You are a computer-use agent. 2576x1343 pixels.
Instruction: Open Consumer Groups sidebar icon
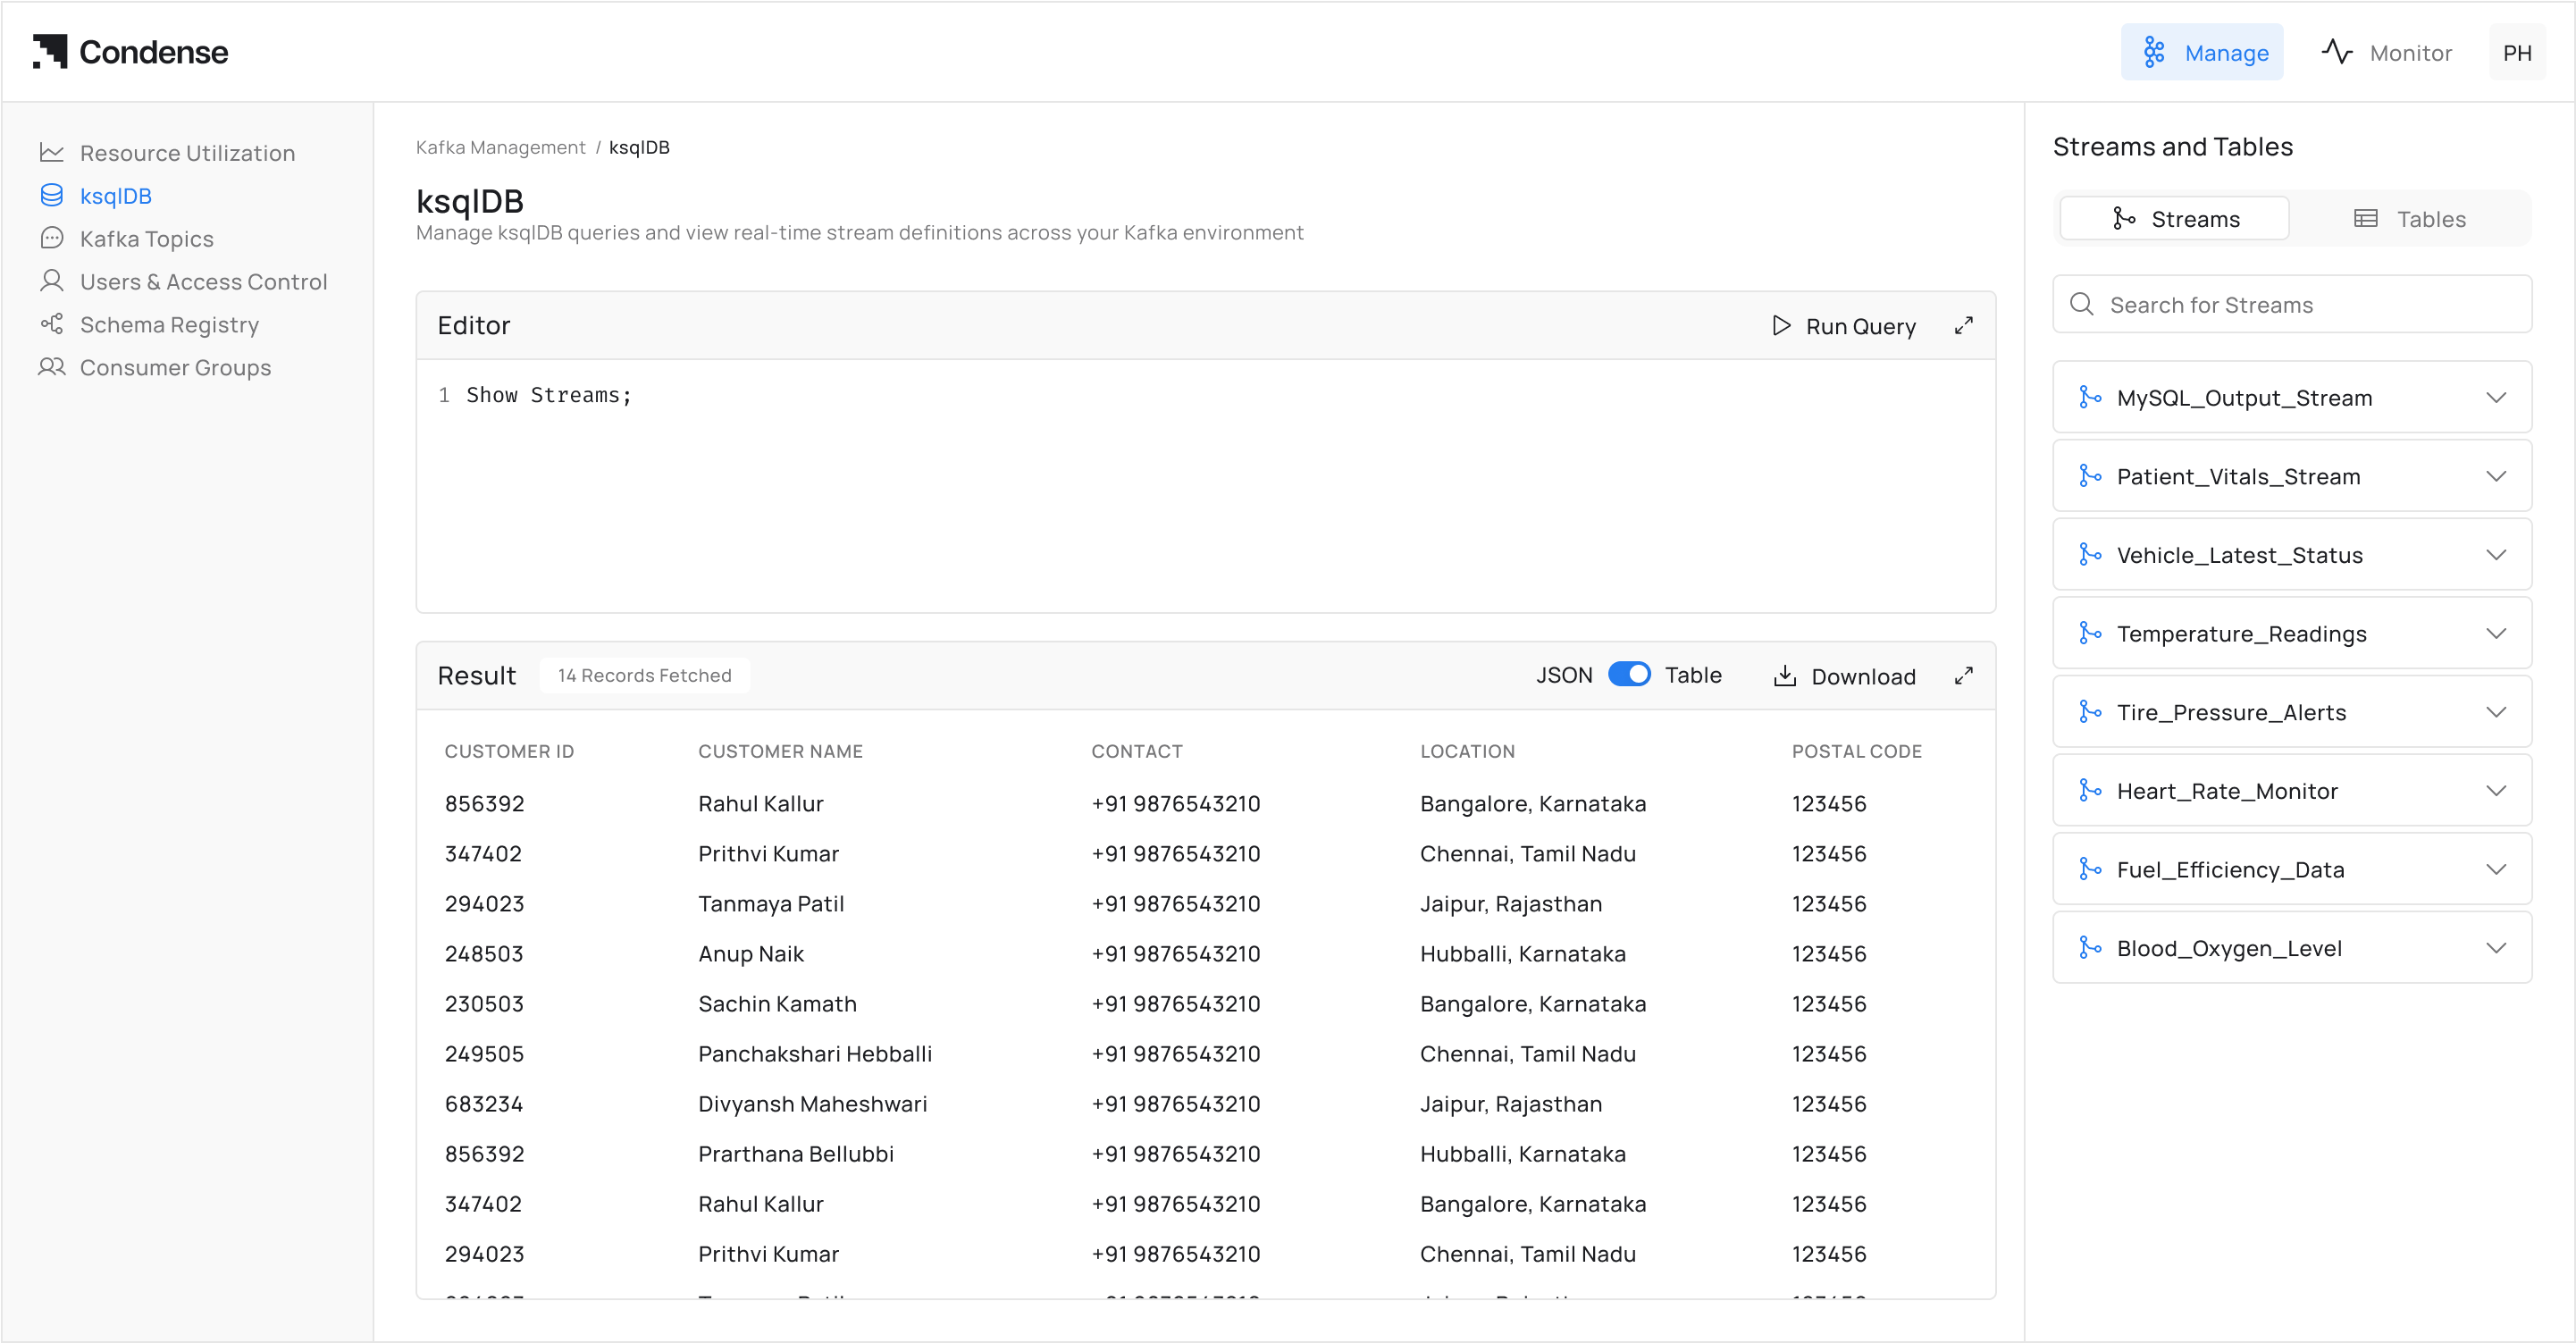[x=52, y=367]
